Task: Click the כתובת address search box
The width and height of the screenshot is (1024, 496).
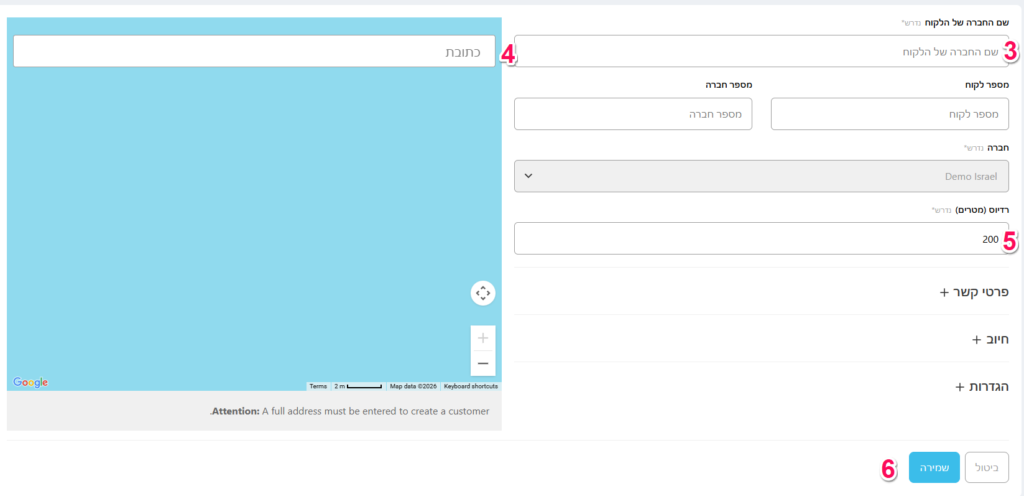Action: 254,51
